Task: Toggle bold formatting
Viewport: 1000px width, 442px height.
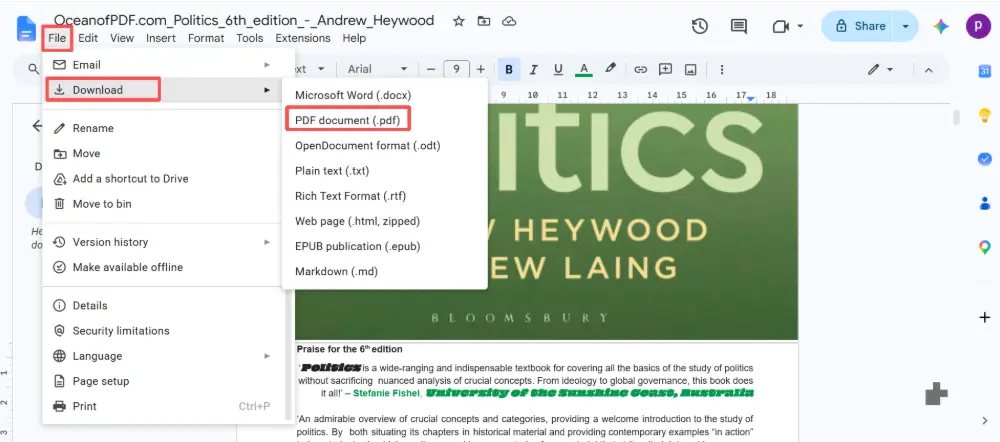Action: point(509,70)
